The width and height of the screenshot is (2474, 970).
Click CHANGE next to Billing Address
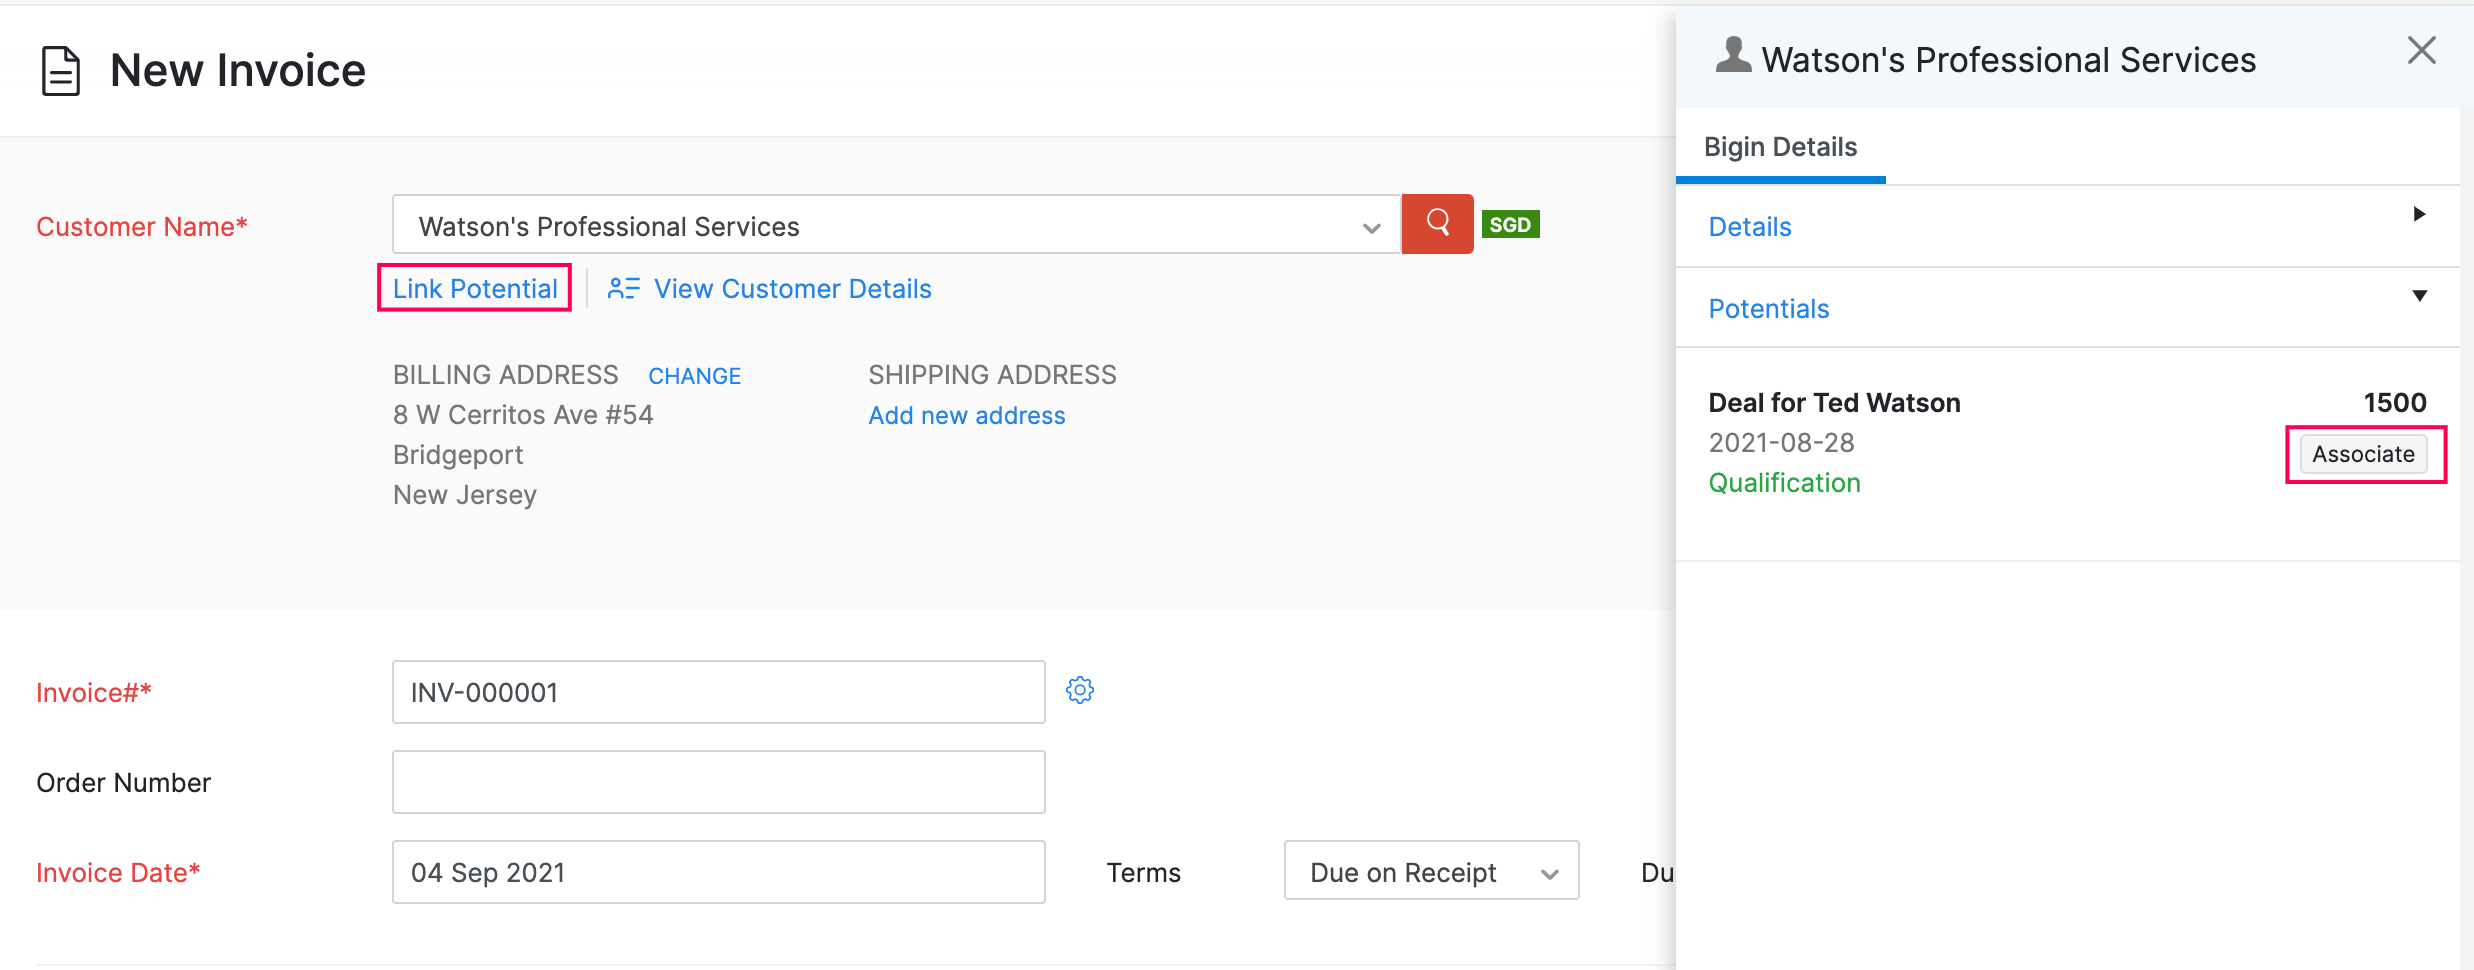pos(694,376)
